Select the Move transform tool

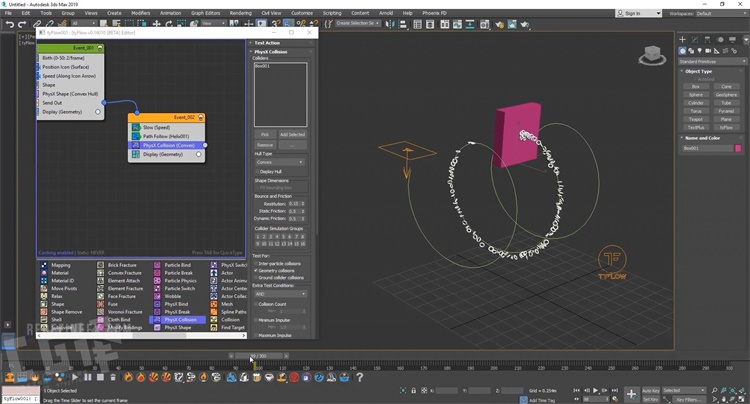click(156, 23)
